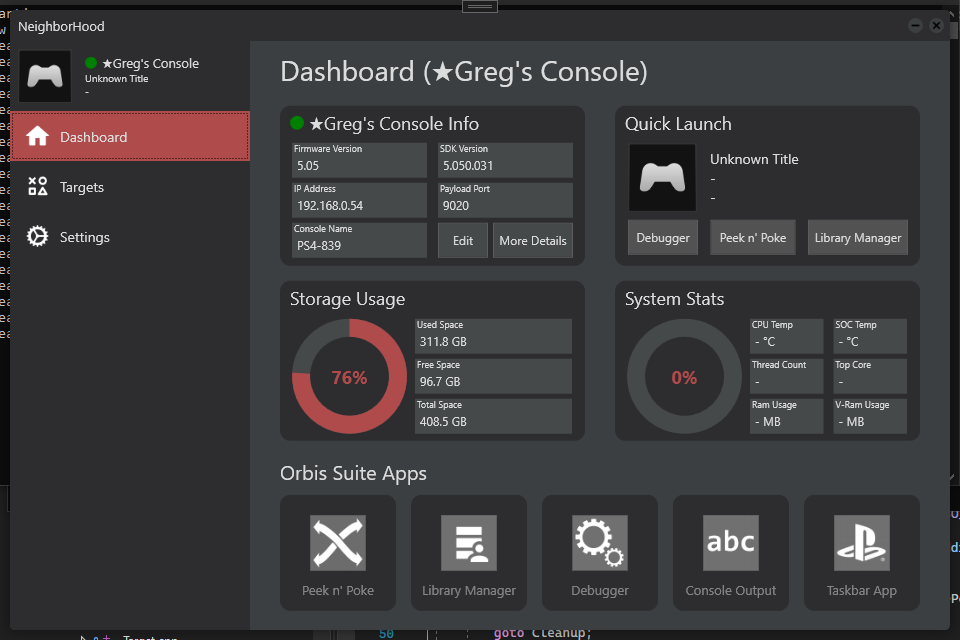Screen dimensions: 960x640
Task: Click the Thread Count stat box
Action: pos(787,376)
